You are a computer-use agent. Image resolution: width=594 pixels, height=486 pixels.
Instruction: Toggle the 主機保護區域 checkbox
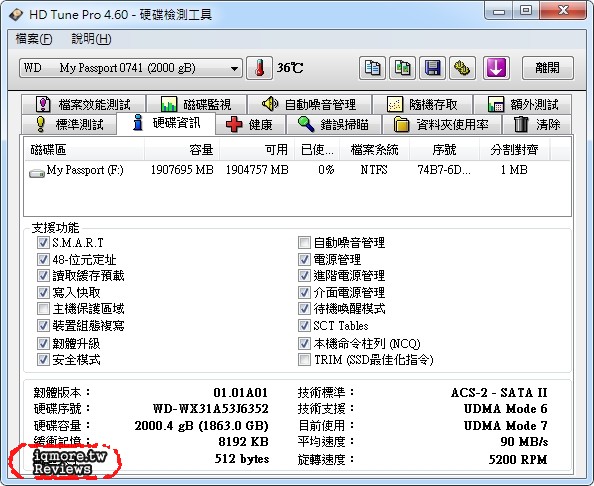pos(43,309)
